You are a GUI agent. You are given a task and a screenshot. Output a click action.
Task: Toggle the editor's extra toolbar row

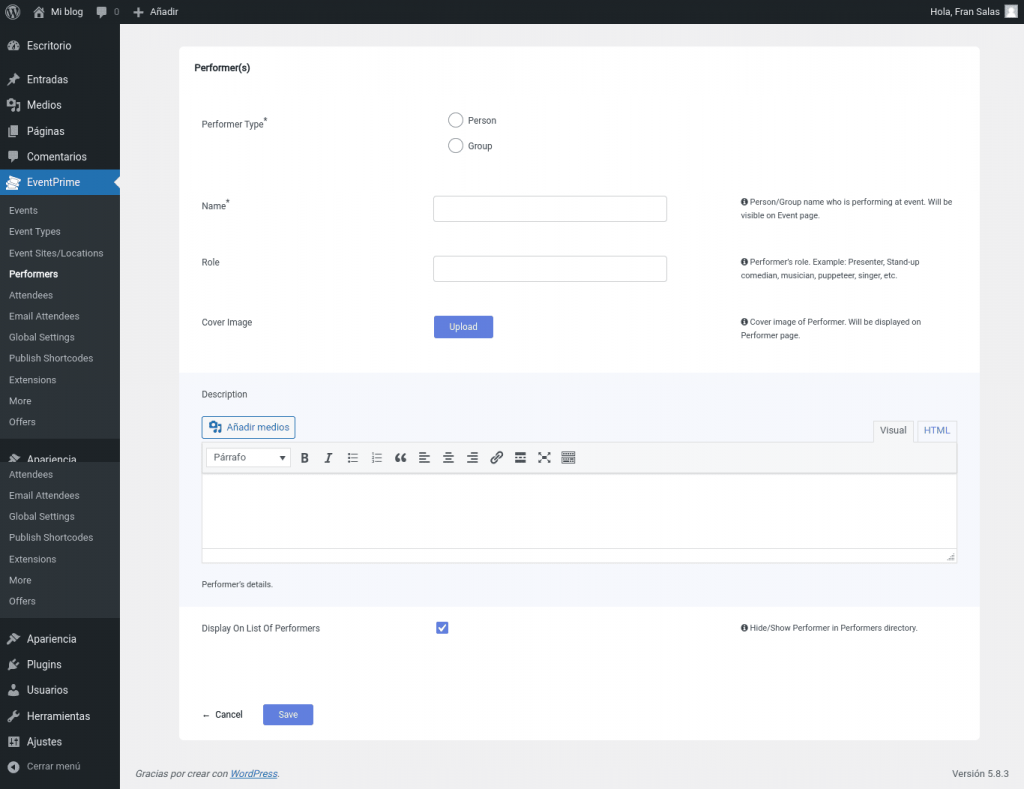click(568, 458)
